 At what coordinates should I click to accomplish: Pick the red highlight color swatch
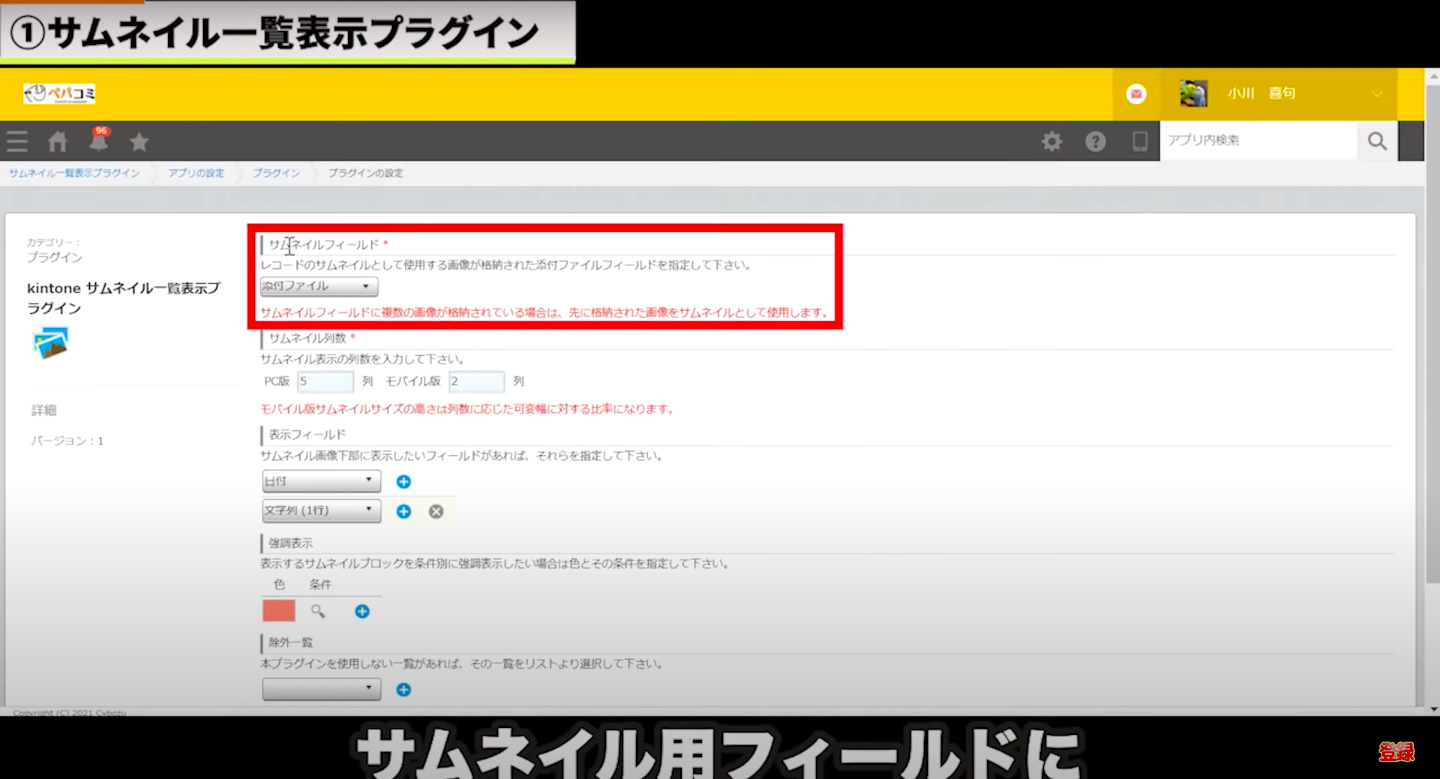click(x=278, y=611)
